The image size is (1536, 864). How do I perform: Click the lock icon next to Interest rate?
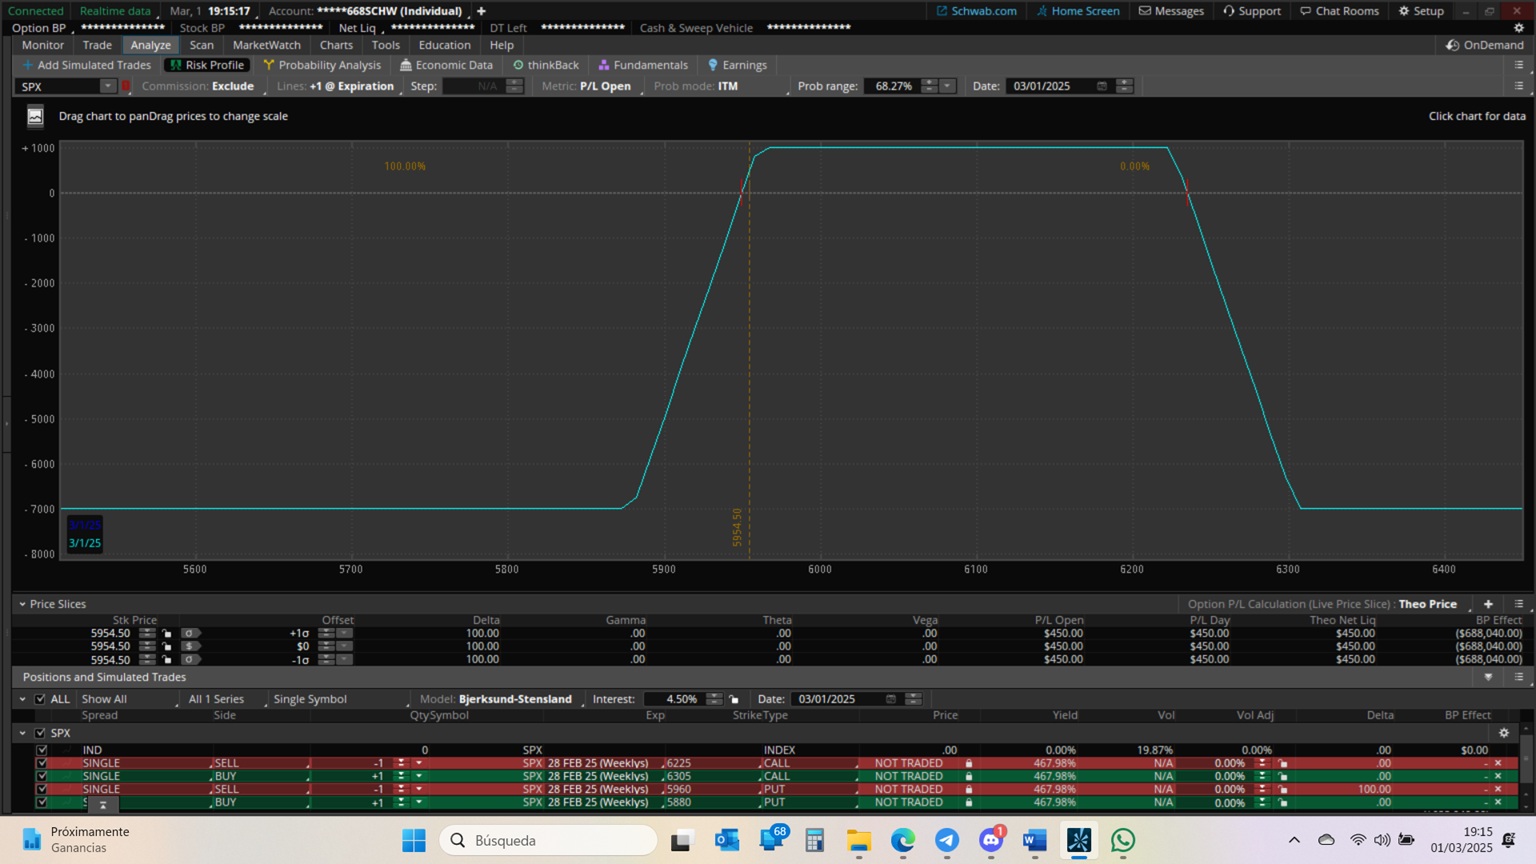click(x=734, y=699)
